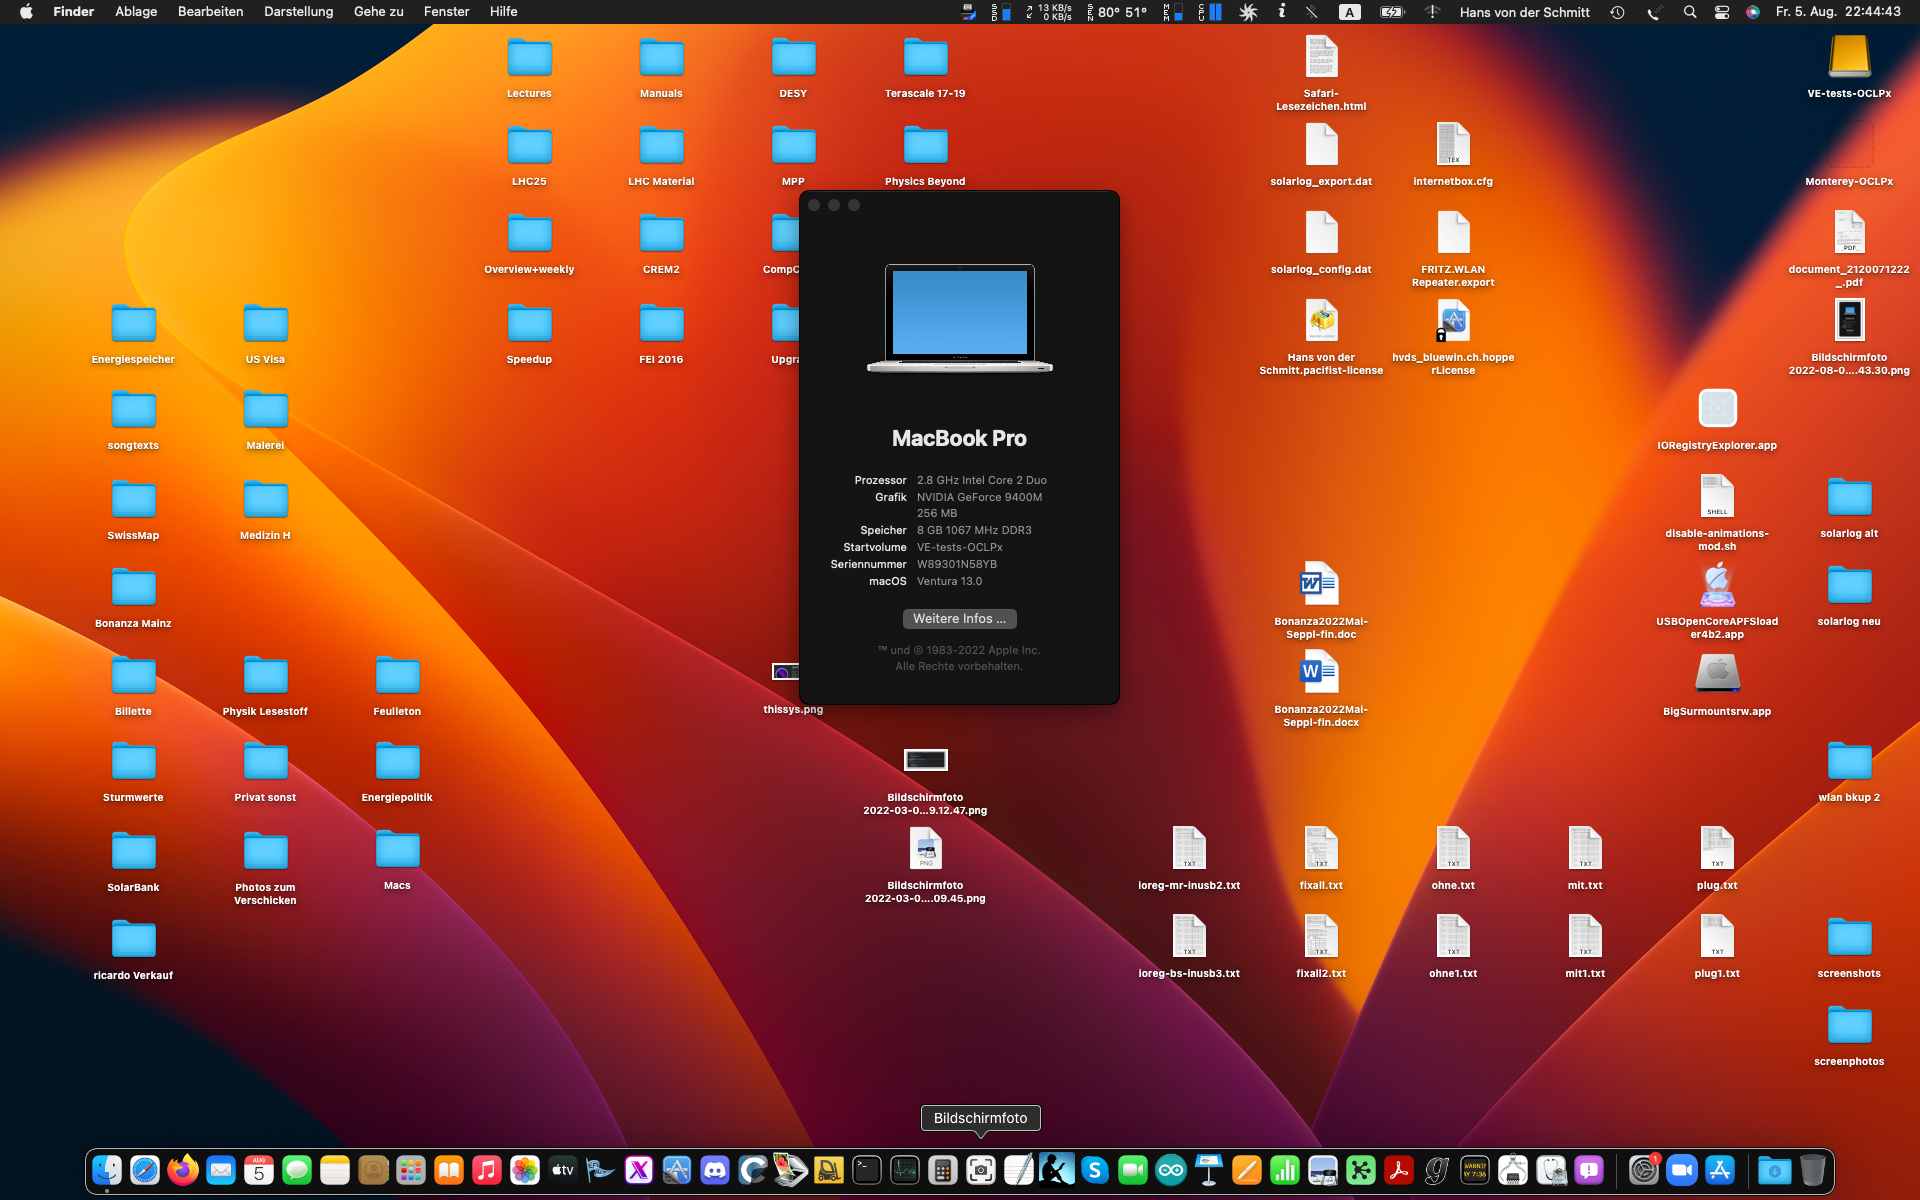The height and width of the screenshot is (1200, 1920).
Task: Click the Bluetooth menu bar icon
Action: pyautogui.click(x=1311, y=12)
